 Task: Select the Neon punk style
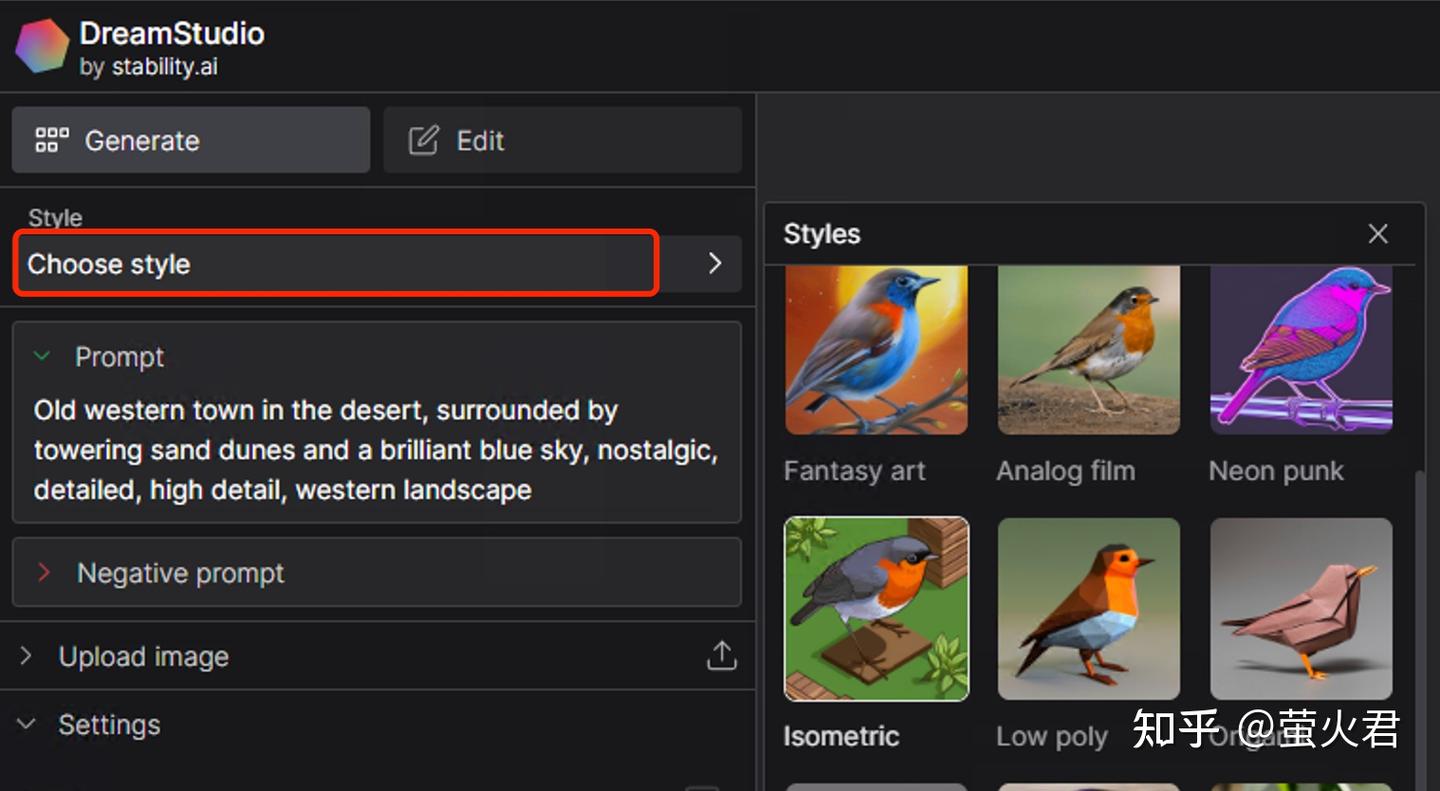pos(1300,350)
